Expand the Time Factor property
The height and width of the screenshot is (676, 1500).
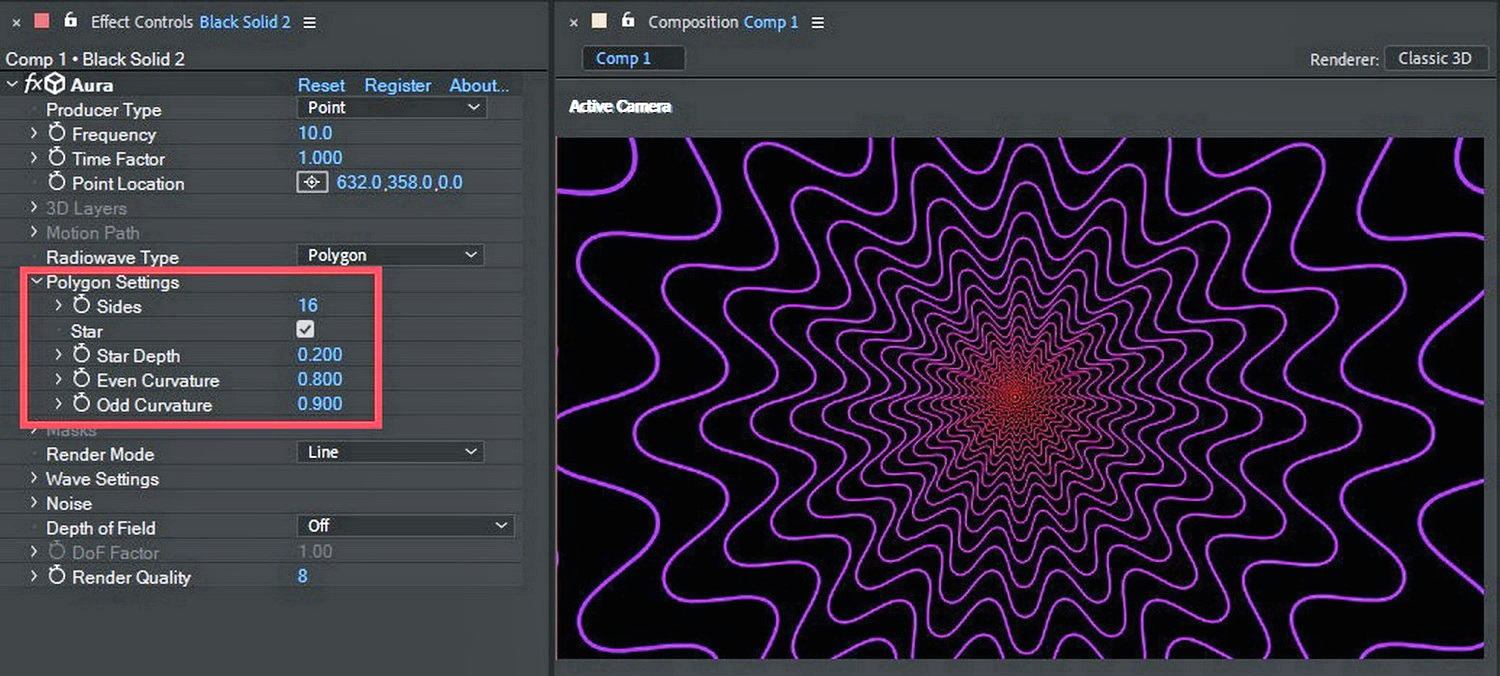[x=34, y=158]
